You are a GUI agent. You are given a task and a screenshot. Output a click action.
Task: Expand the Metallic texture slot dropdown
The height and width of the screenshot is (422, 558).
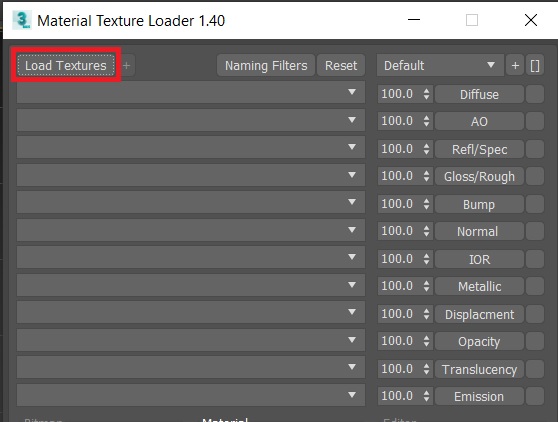(191, 285)
